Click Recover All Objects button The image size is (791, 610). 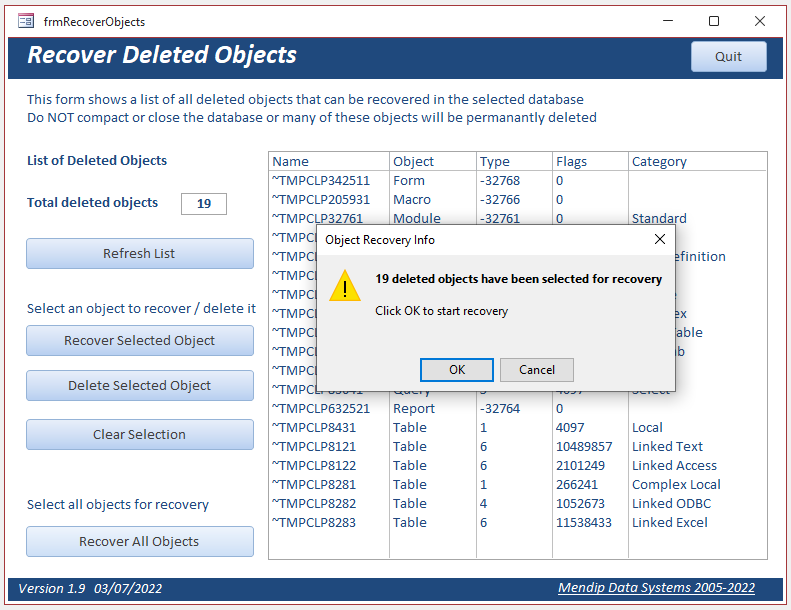[x=140, y=541]
